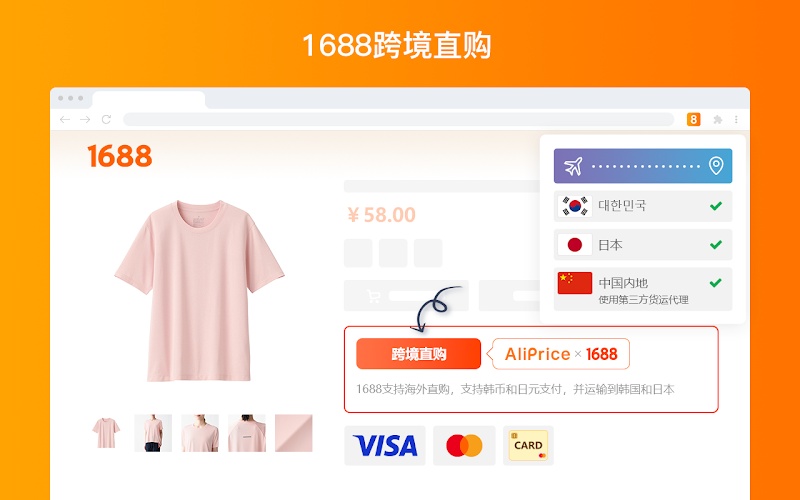Click the browser back arrow

tap(65, 119)
